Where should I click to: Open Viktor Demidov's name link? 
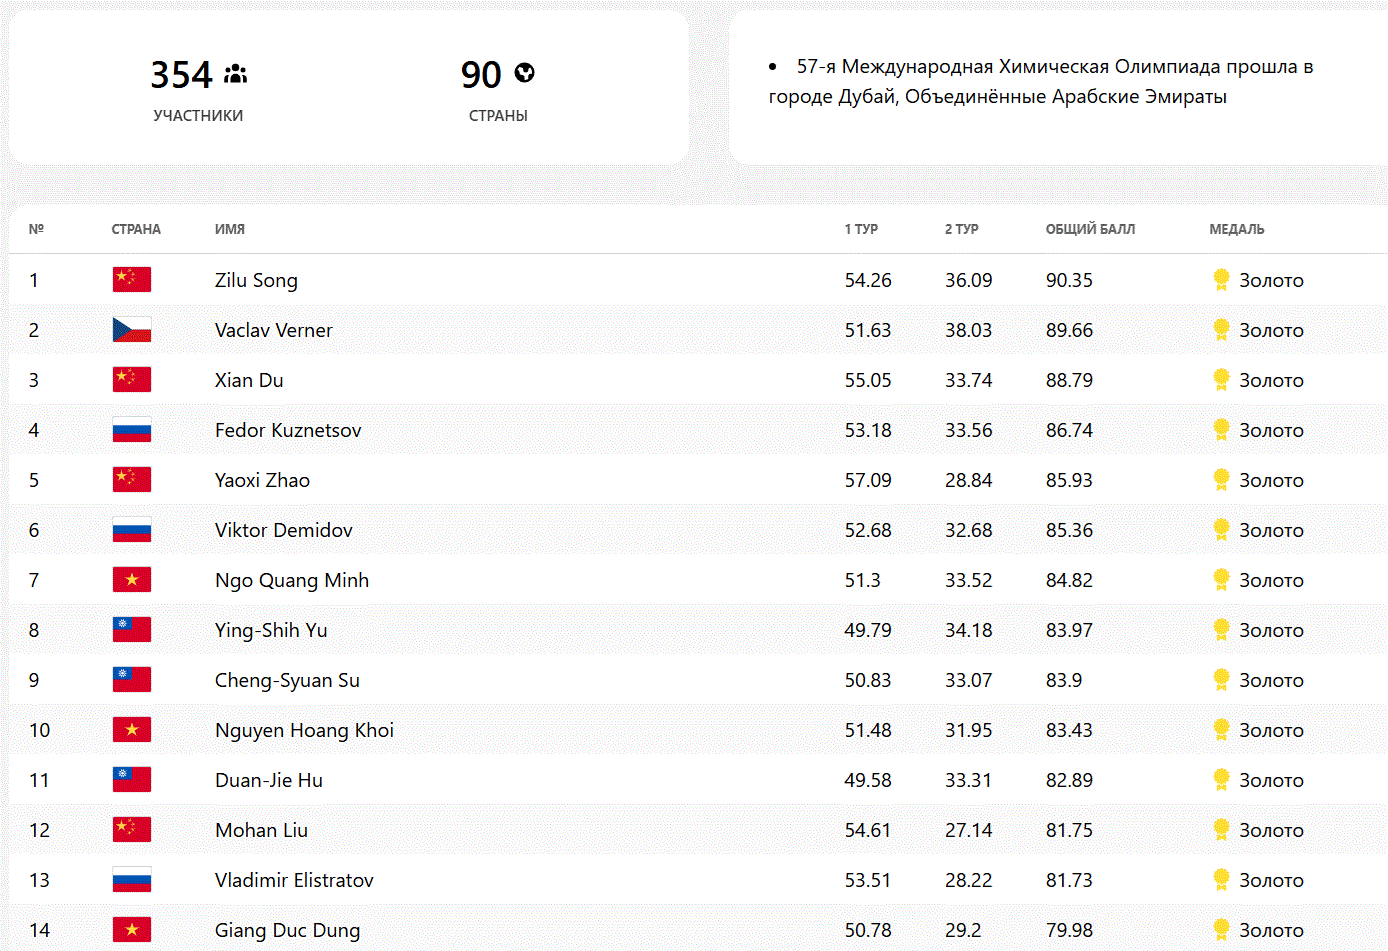coord(283,530)
